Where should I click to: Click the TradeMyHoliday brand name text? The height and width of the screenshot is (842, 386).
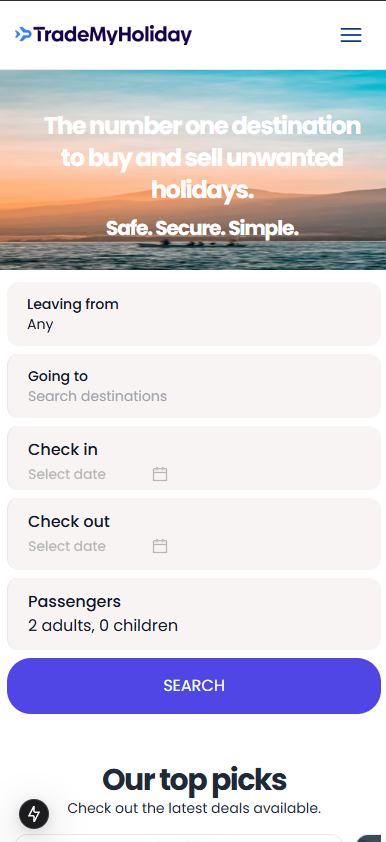(113, 35)
